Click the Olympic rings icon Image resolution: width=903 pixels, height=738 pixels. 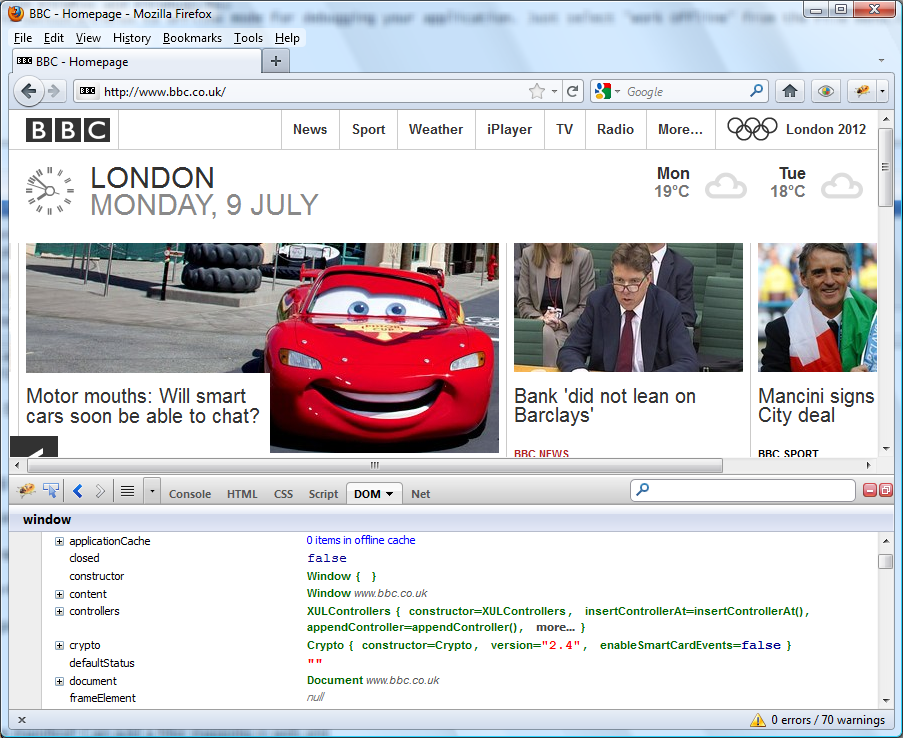(752, 129)
